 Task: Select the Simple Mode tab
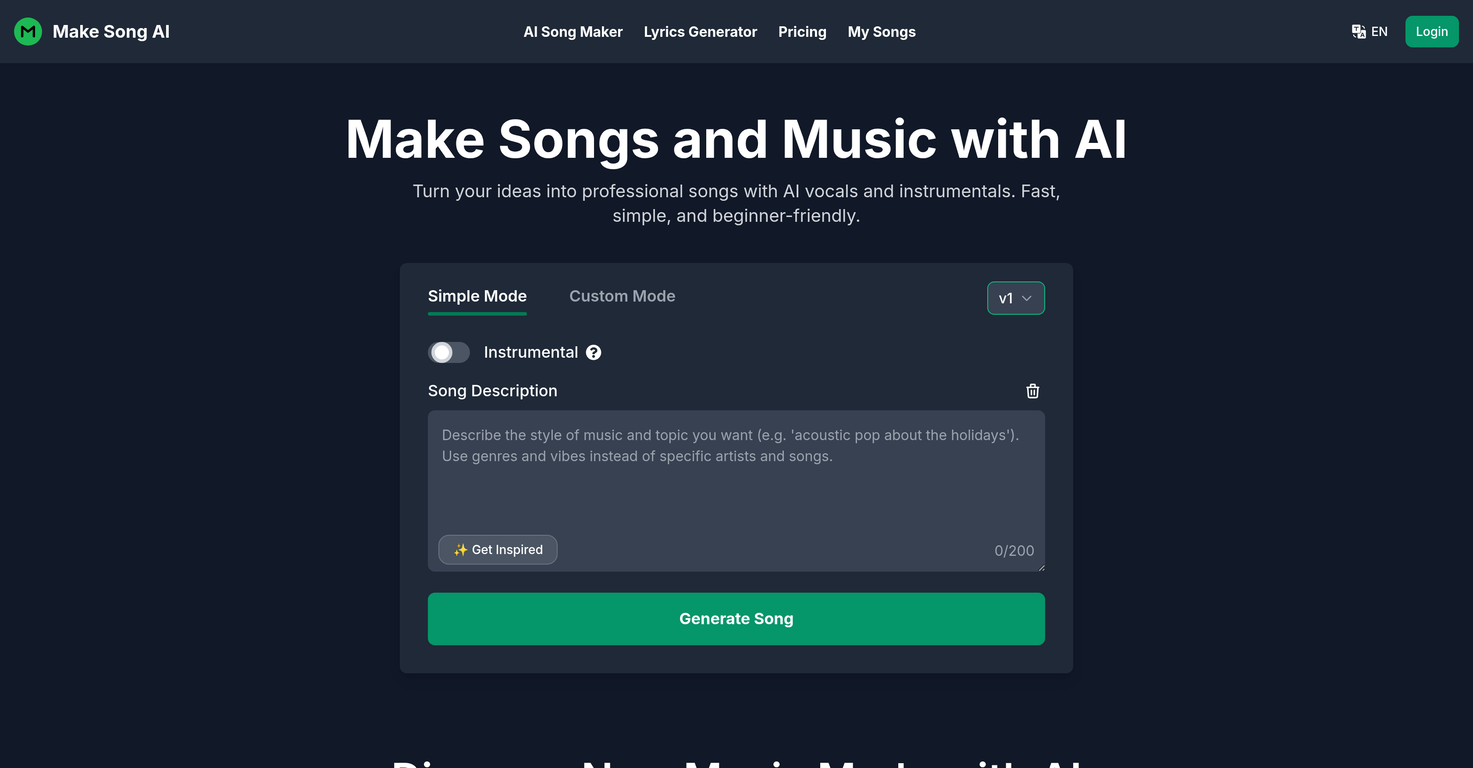pos(477,296)
